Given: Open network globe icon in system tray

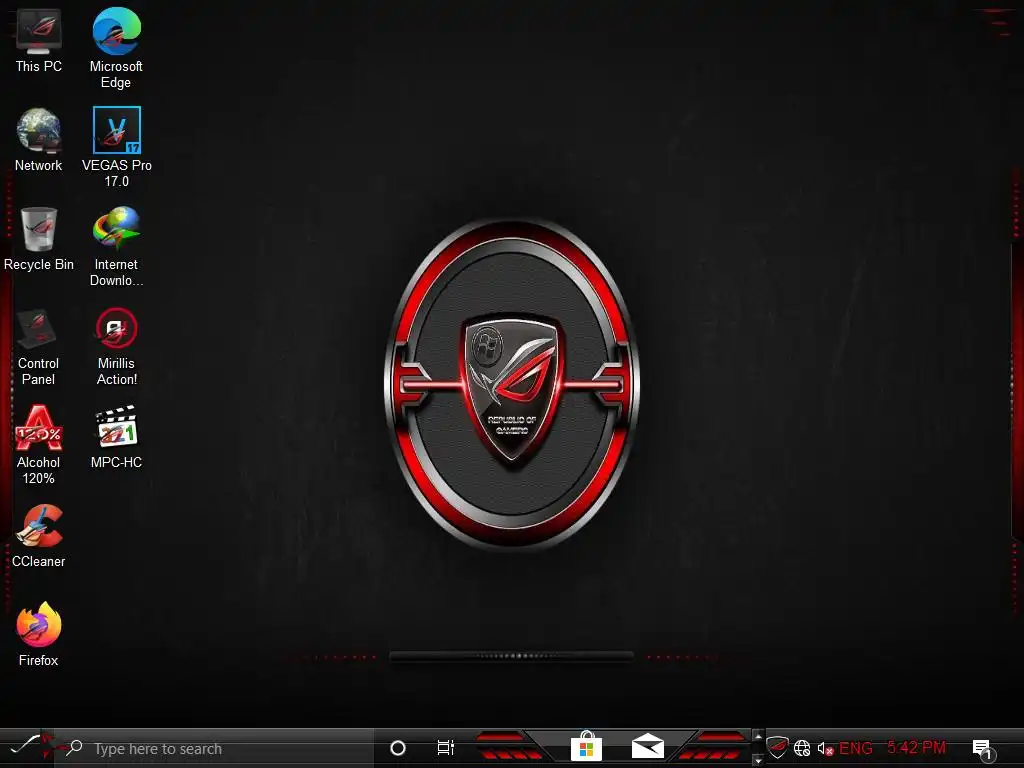Looking at the screenshot, I should point(802,748).
